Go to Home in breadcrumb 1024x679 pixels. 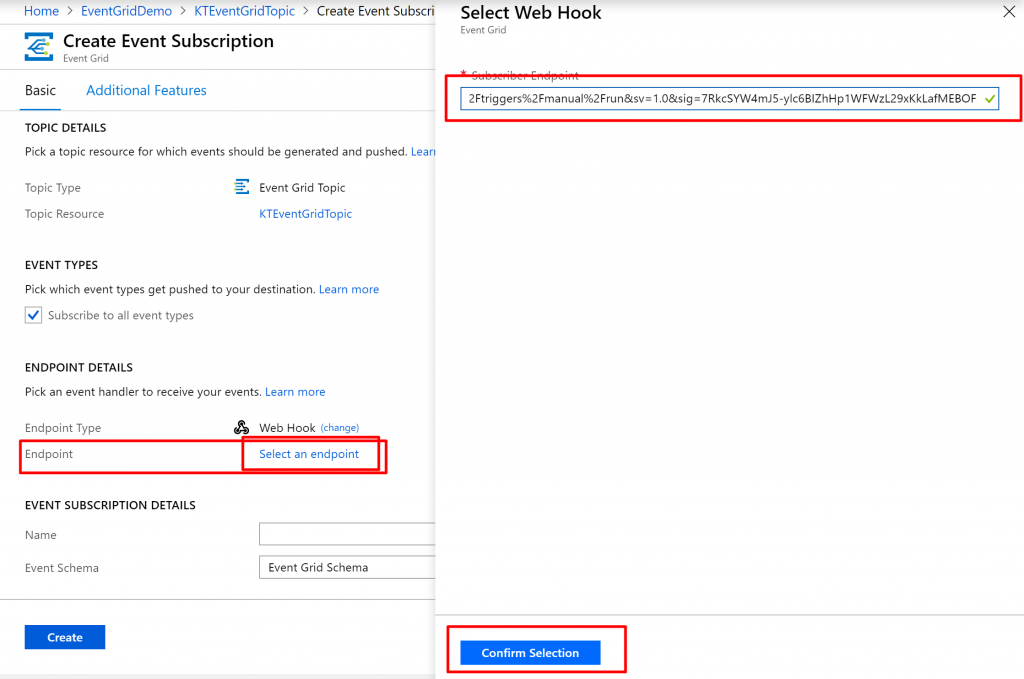[41, 11]
